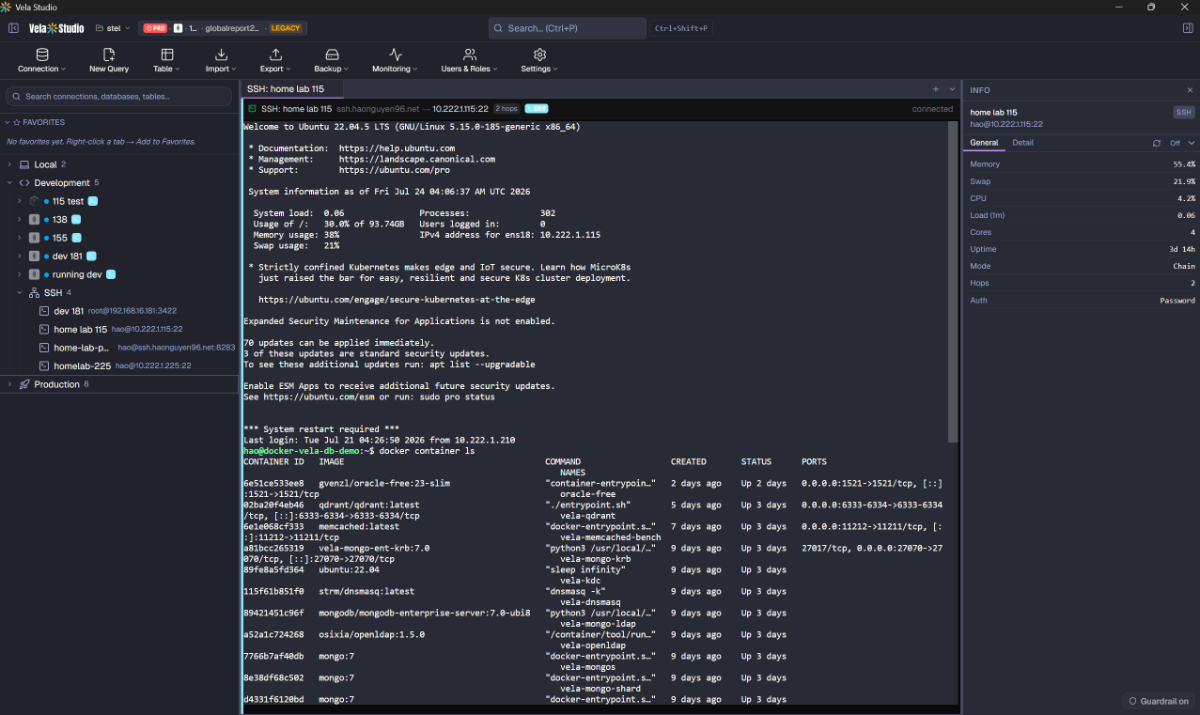This screenshot has height=715, width=1200.
Task: Switch to 'SSH: home lab 115' tab
Action: (x=285, y=89)
